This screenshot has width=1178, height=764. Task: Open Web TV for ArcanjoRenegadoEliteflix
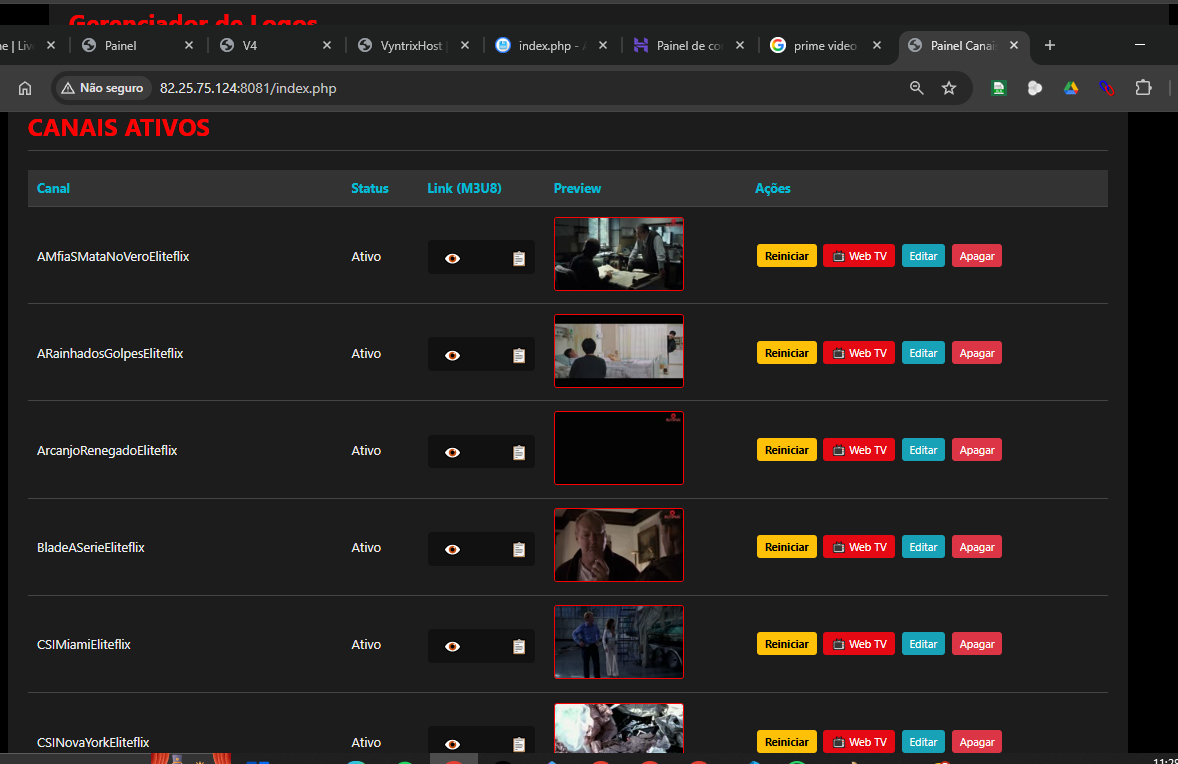(x=859, y=450)
